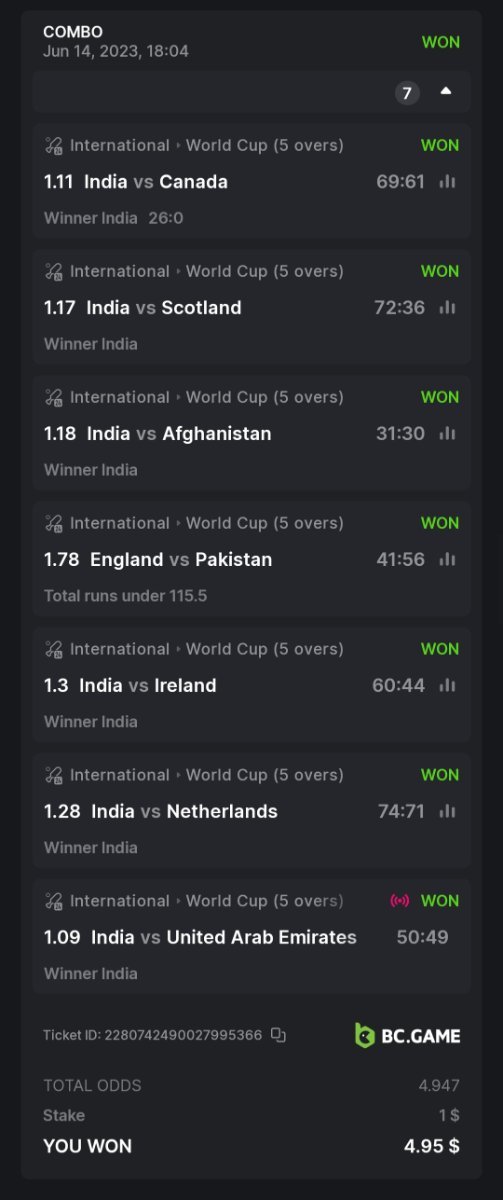
Task: Open the England vs Pakistan match
Action: [181, 559]
